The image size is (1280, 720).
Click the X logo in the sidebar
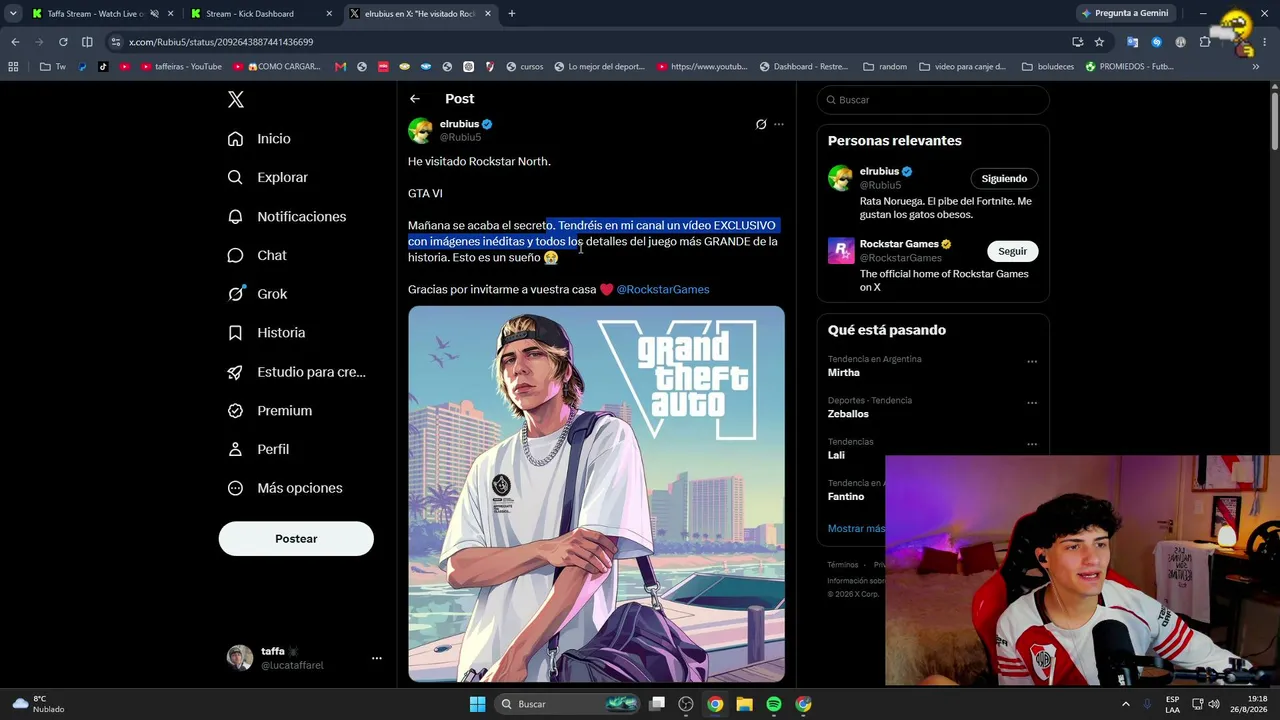point(235,99)
